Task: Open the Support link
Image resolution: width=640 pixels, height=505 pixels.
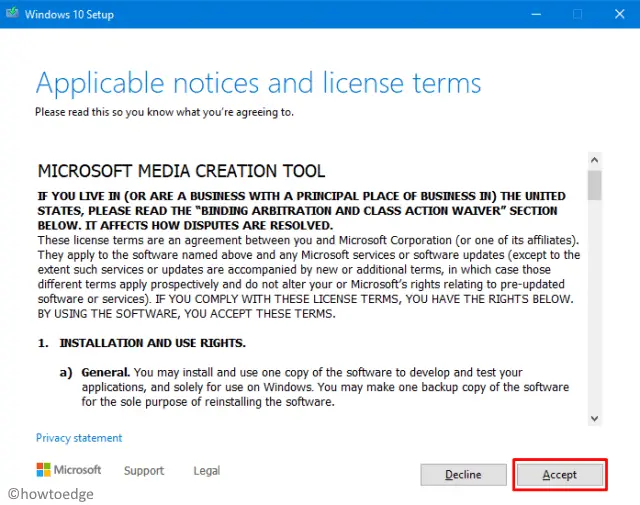Action: coord(144,470)
